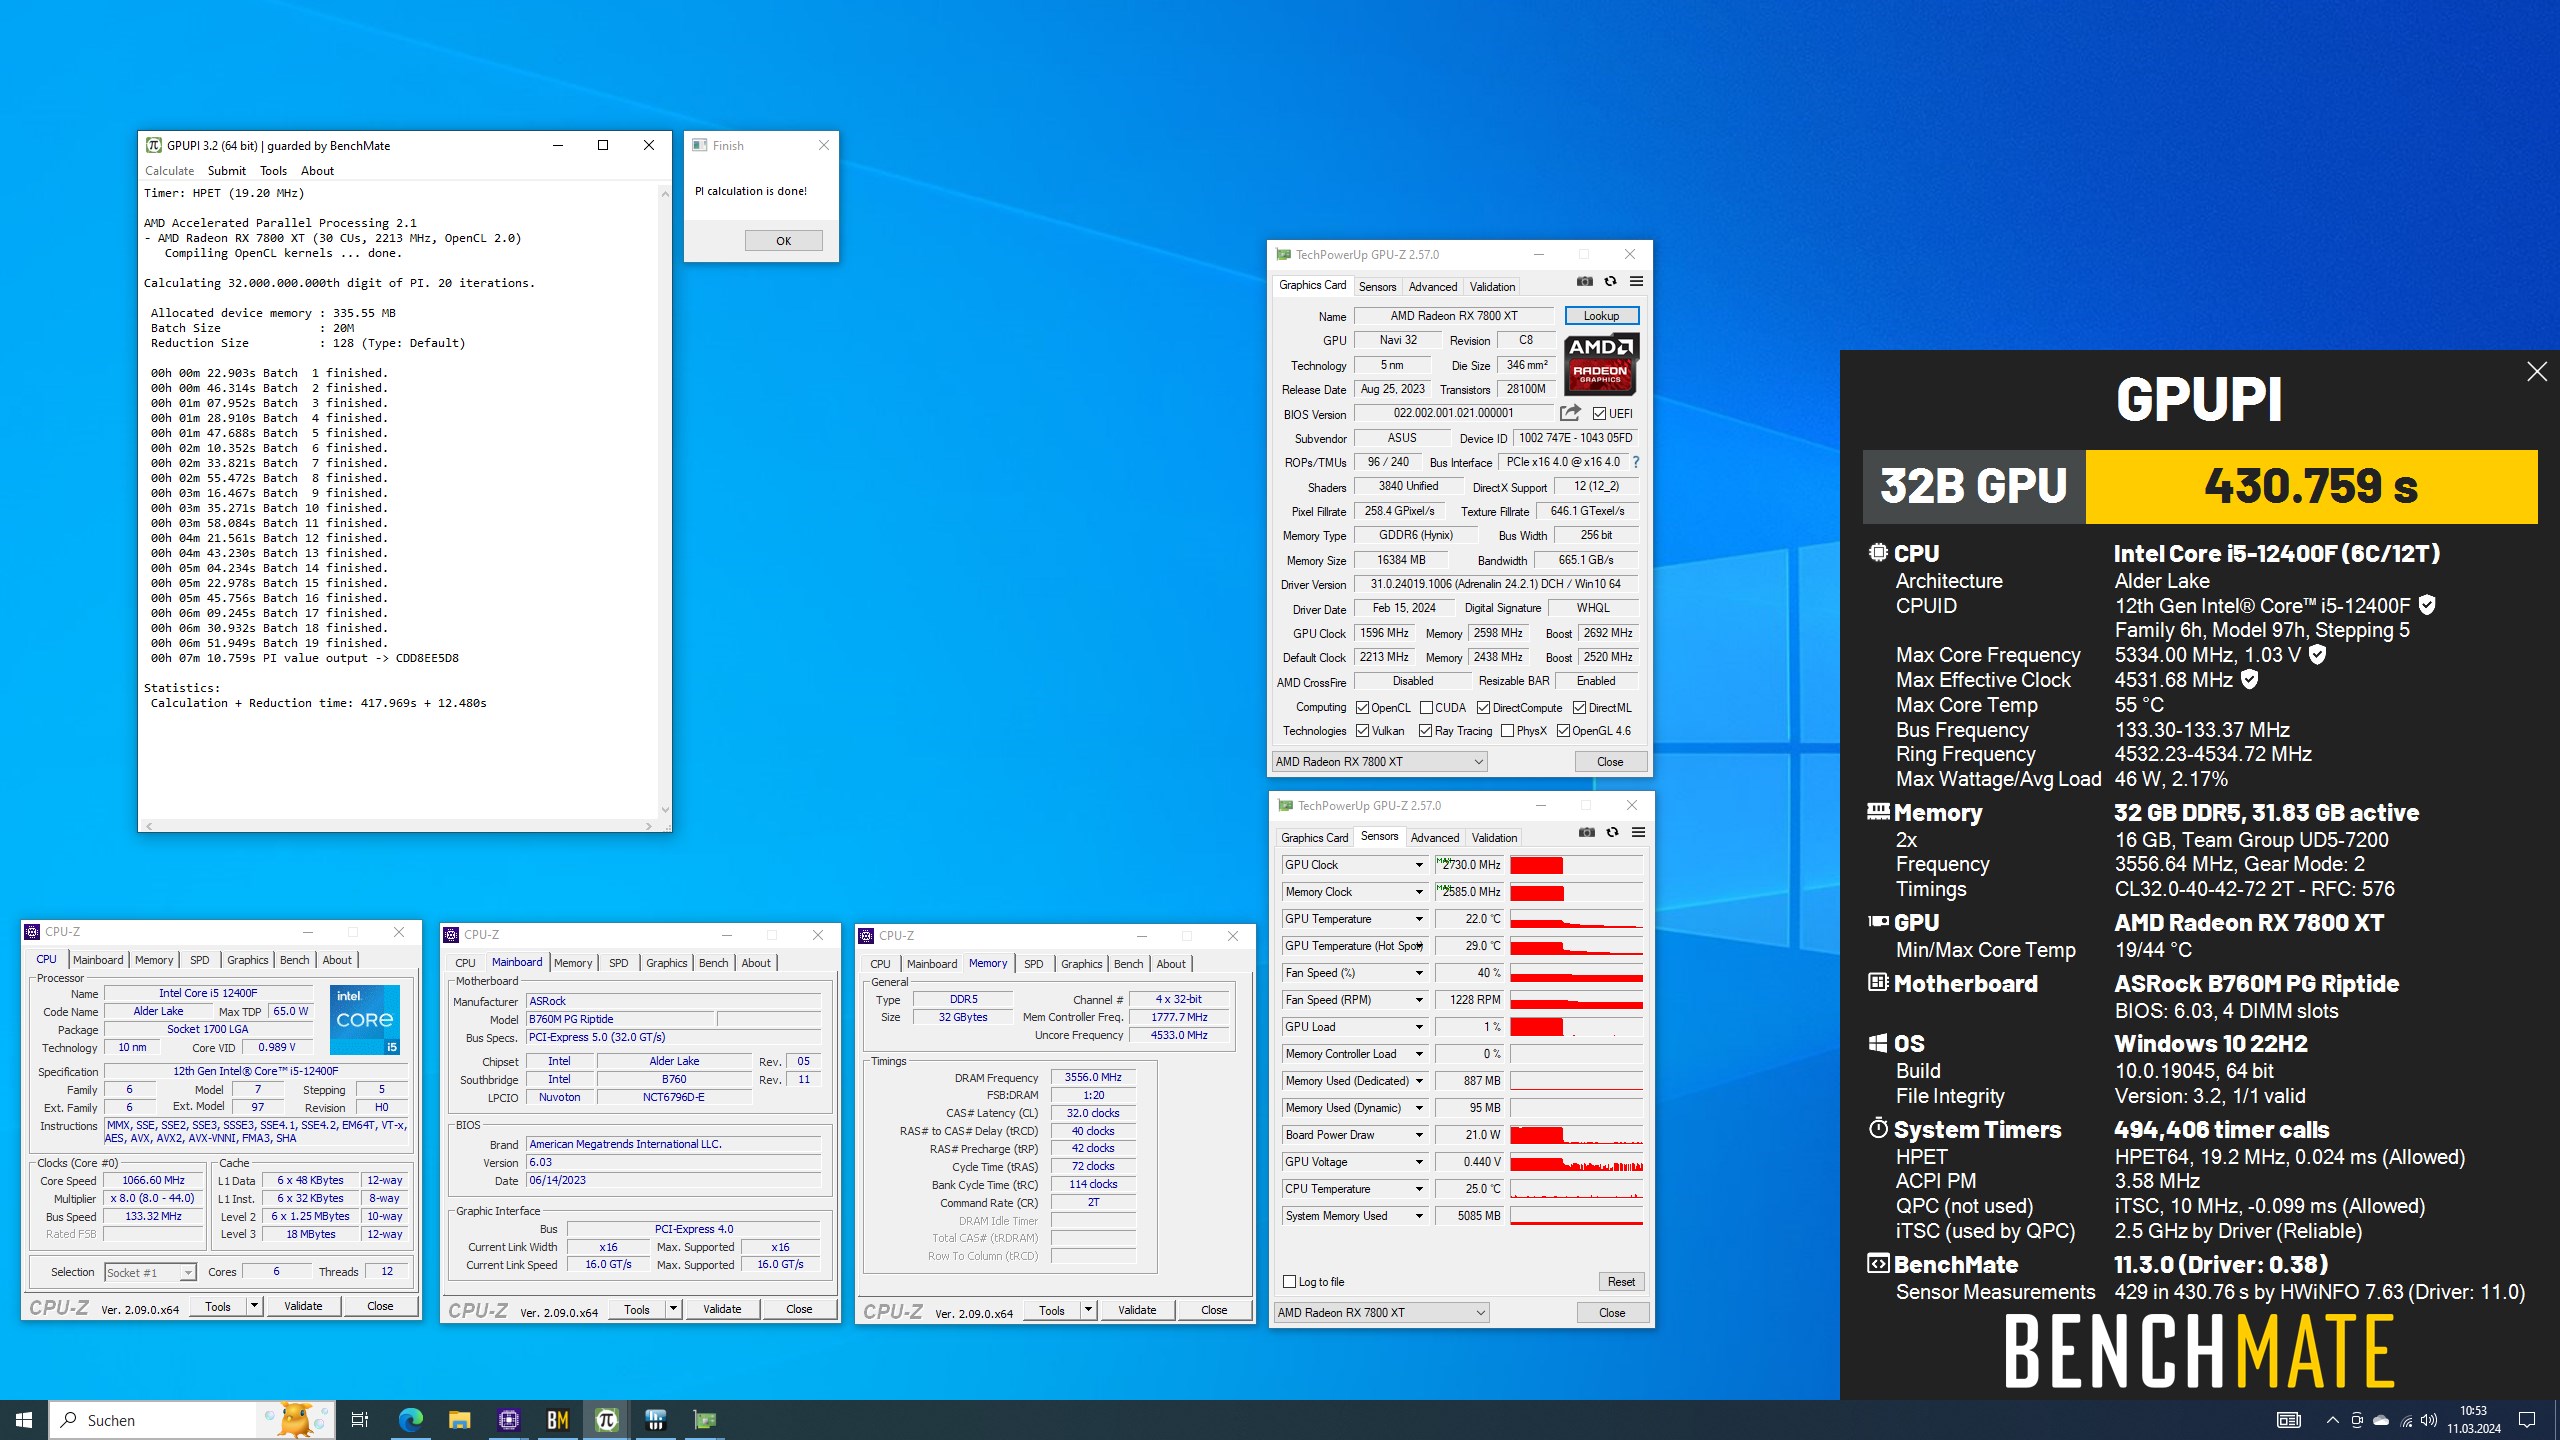Open the notification center icon
The width and height of the screenshot is (2560, 1440).
(2527, 1420)
